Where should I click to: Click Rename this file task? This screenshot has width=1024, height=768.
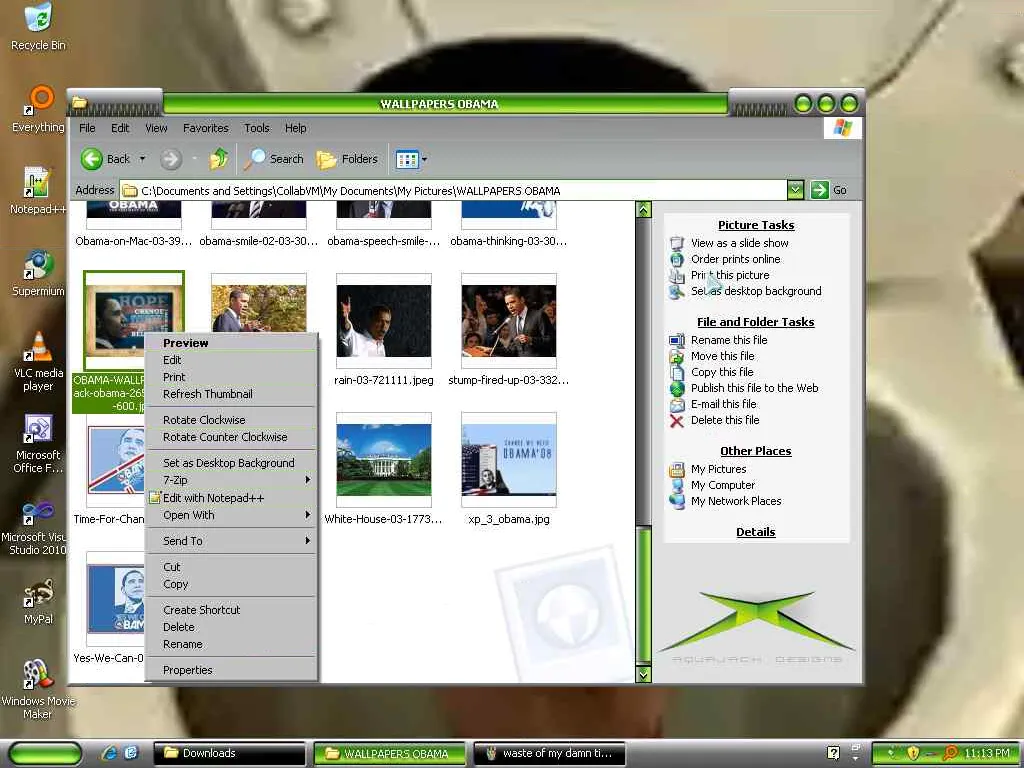[x=729, y=340]
